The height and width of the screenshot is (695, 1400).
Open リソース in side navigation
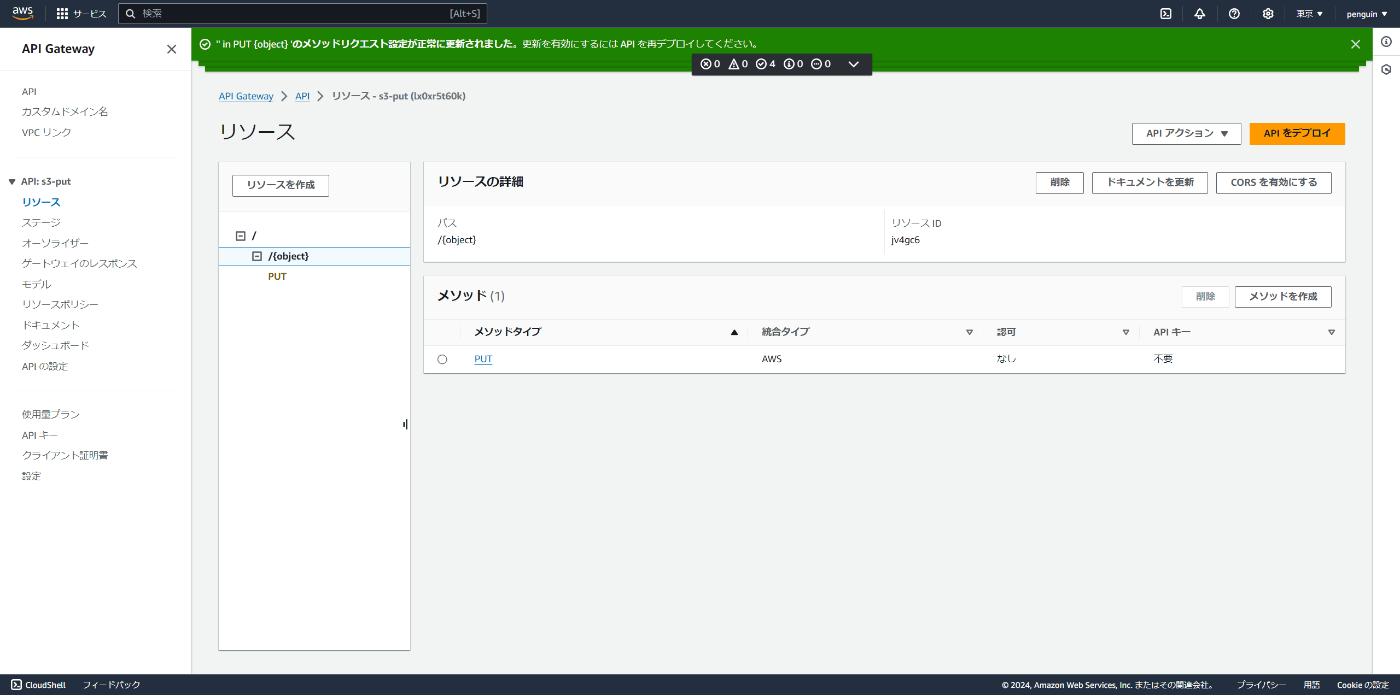[x=41, y=202]
